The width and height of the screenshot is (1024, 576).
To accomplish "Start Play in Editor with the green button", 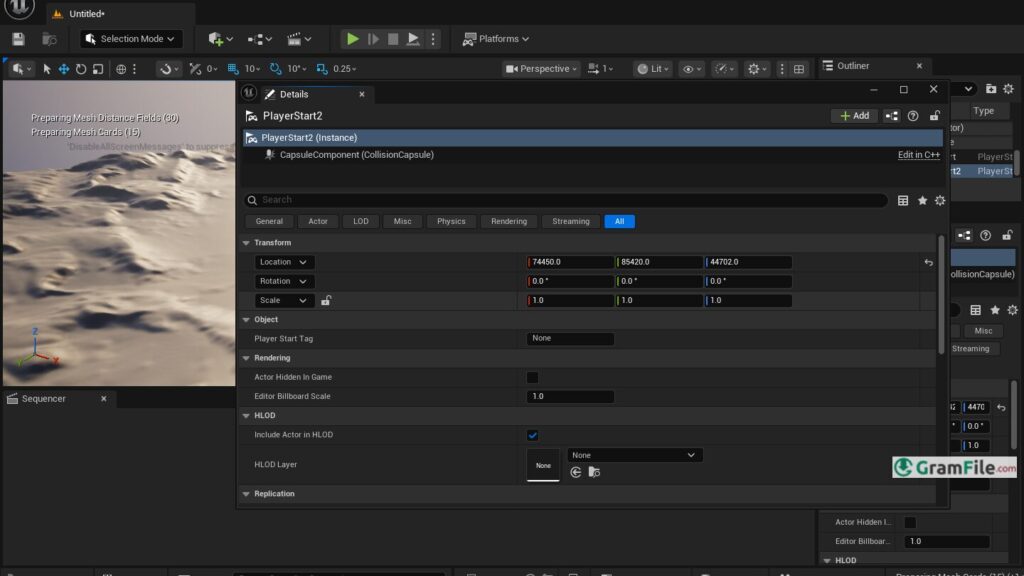I will point(353,39).
